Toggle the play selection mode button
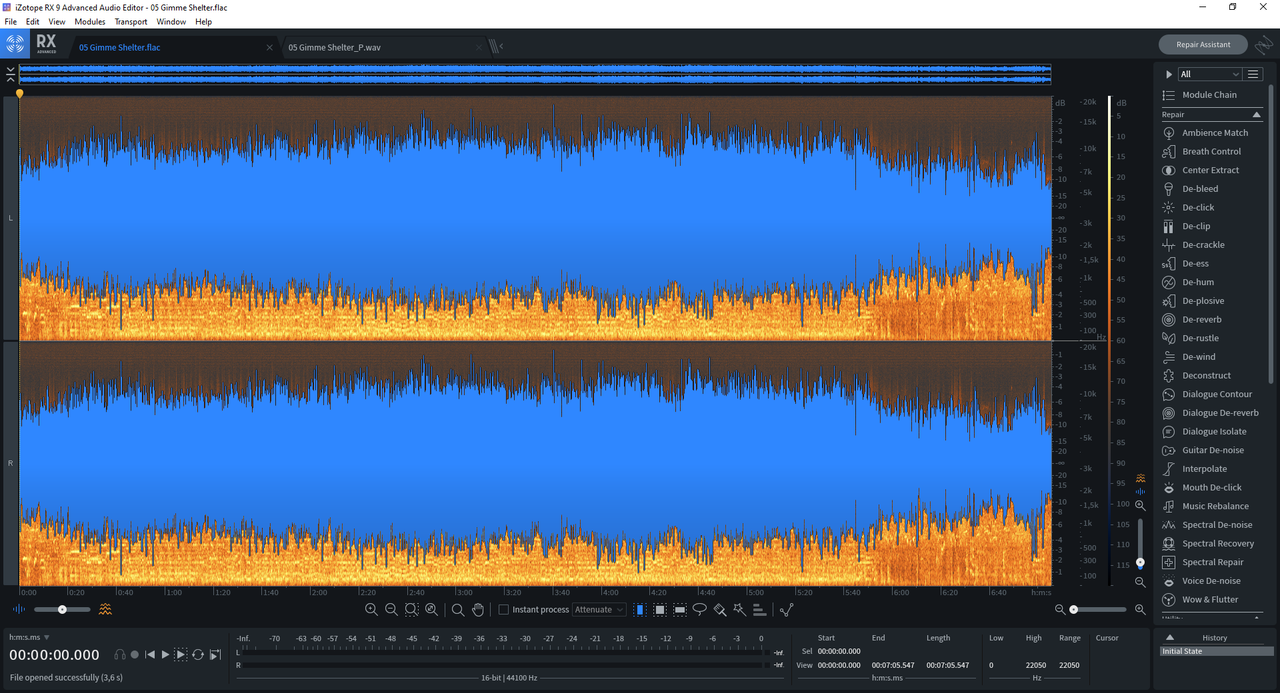Viewport: 1280px width, 693px height. coord(181,655)
